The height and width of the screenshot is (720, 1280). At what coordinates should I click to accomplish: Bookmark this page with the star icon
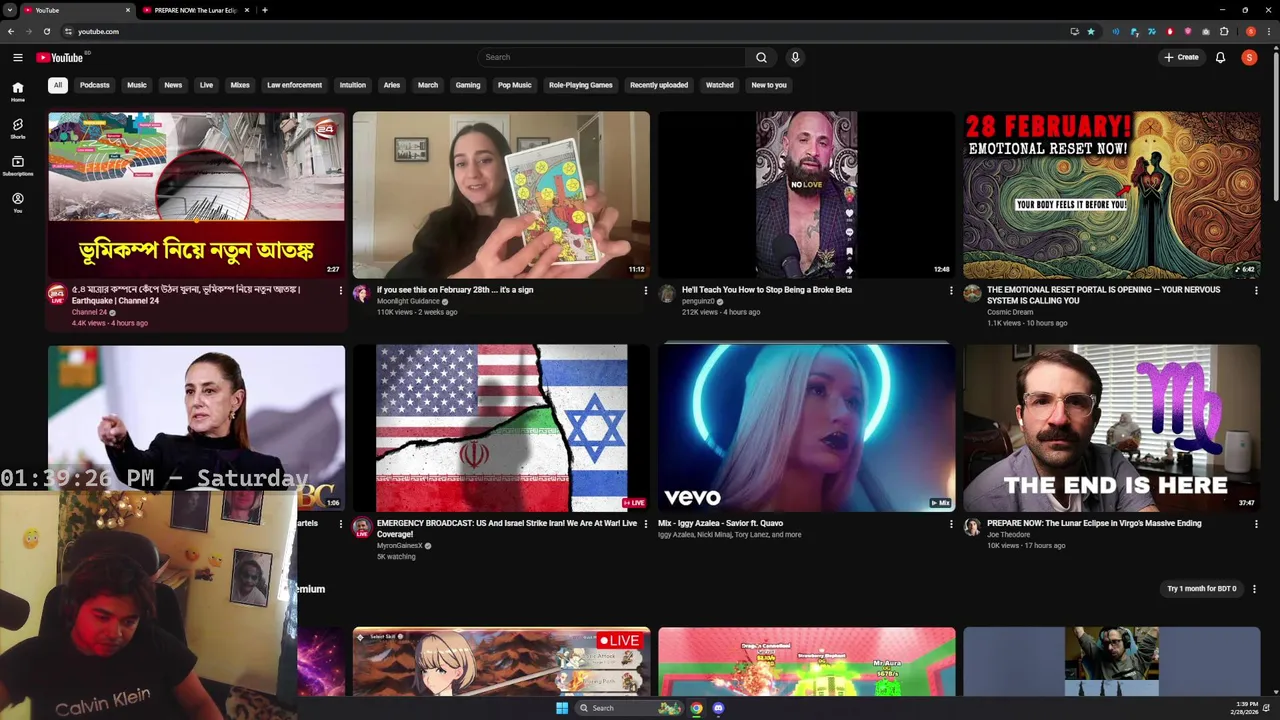point(1090,31)
